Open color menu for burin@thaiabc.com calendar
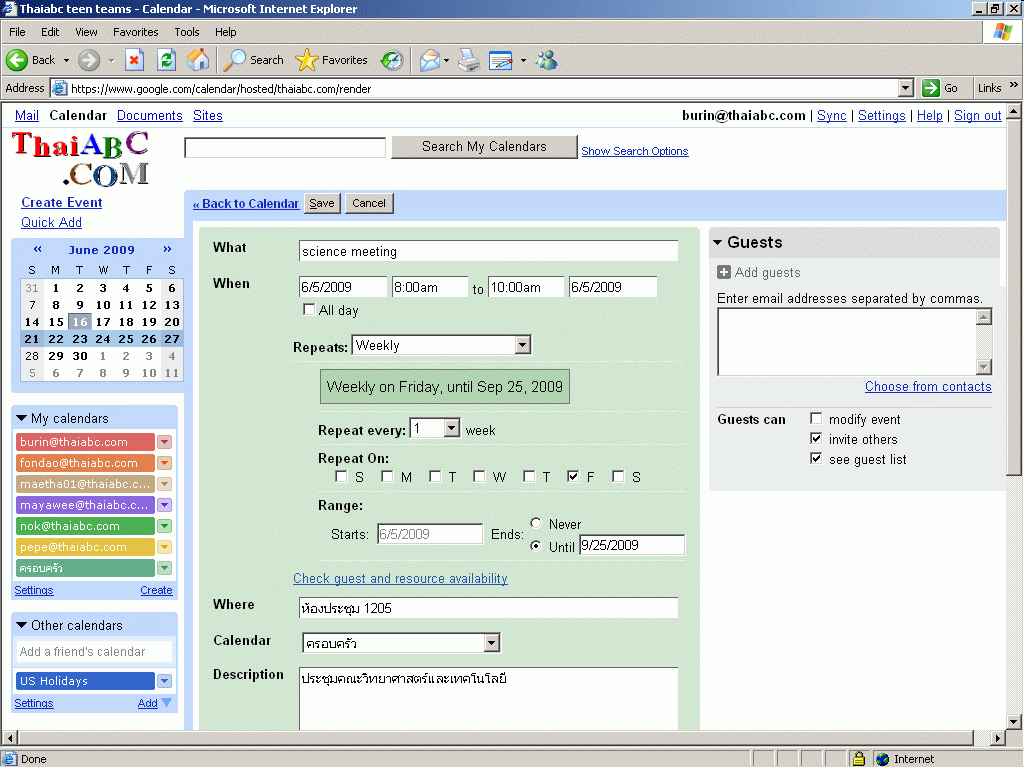 click(x=165, y=442)
